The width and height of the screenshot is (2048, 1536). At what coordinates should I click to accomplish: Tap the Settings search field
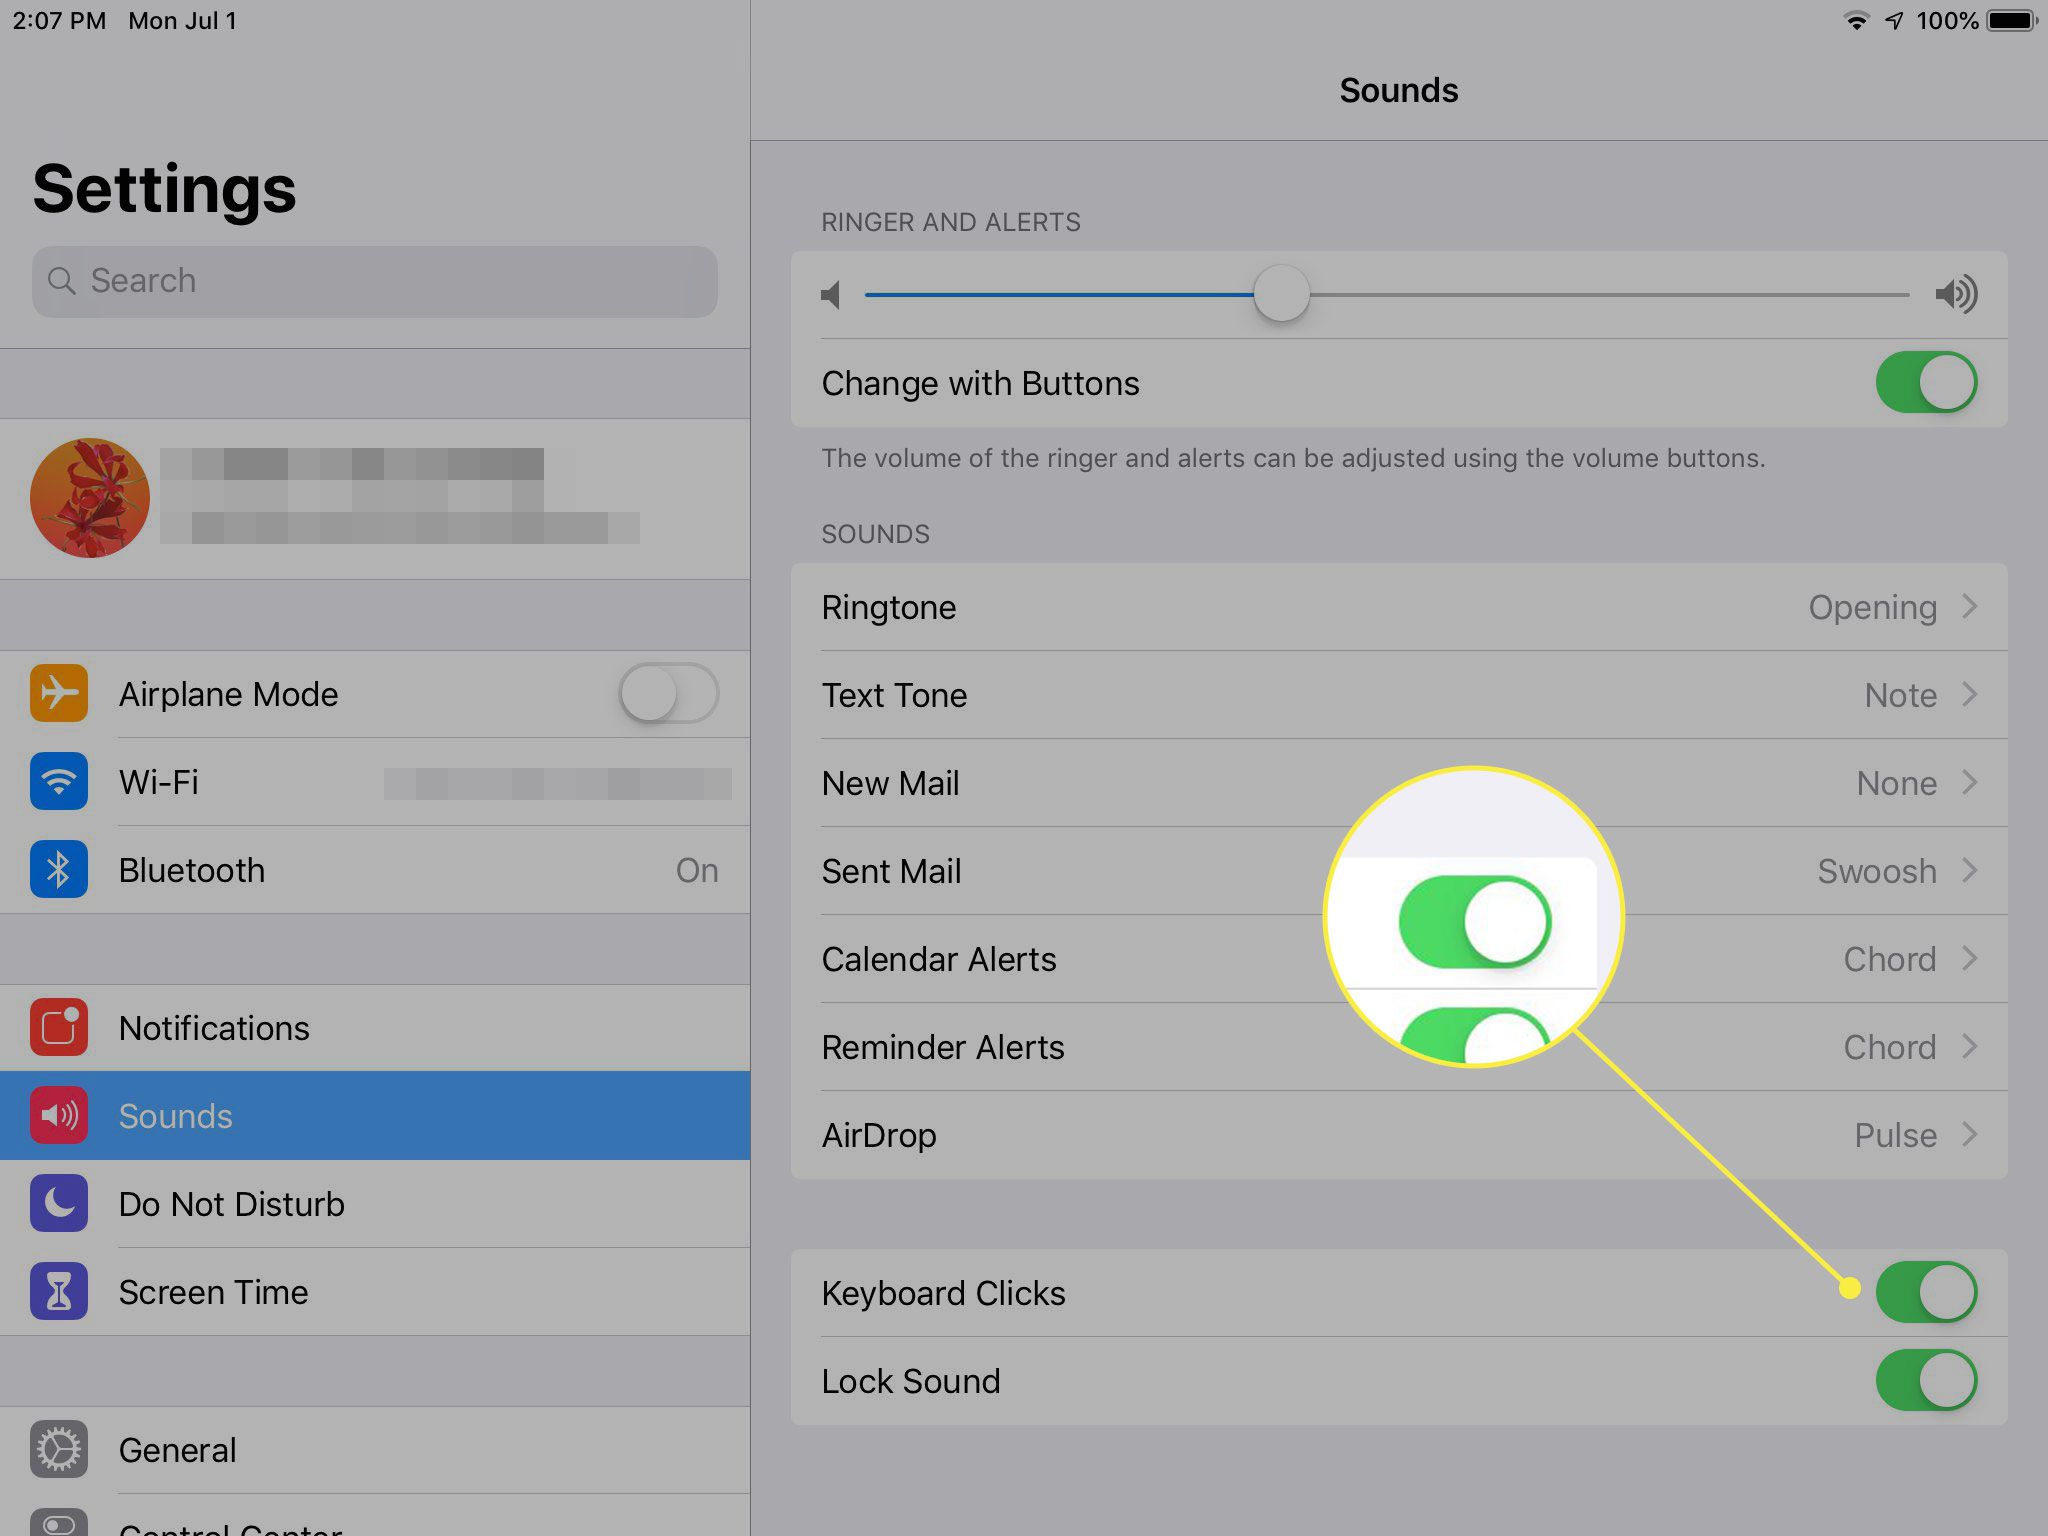376,281
